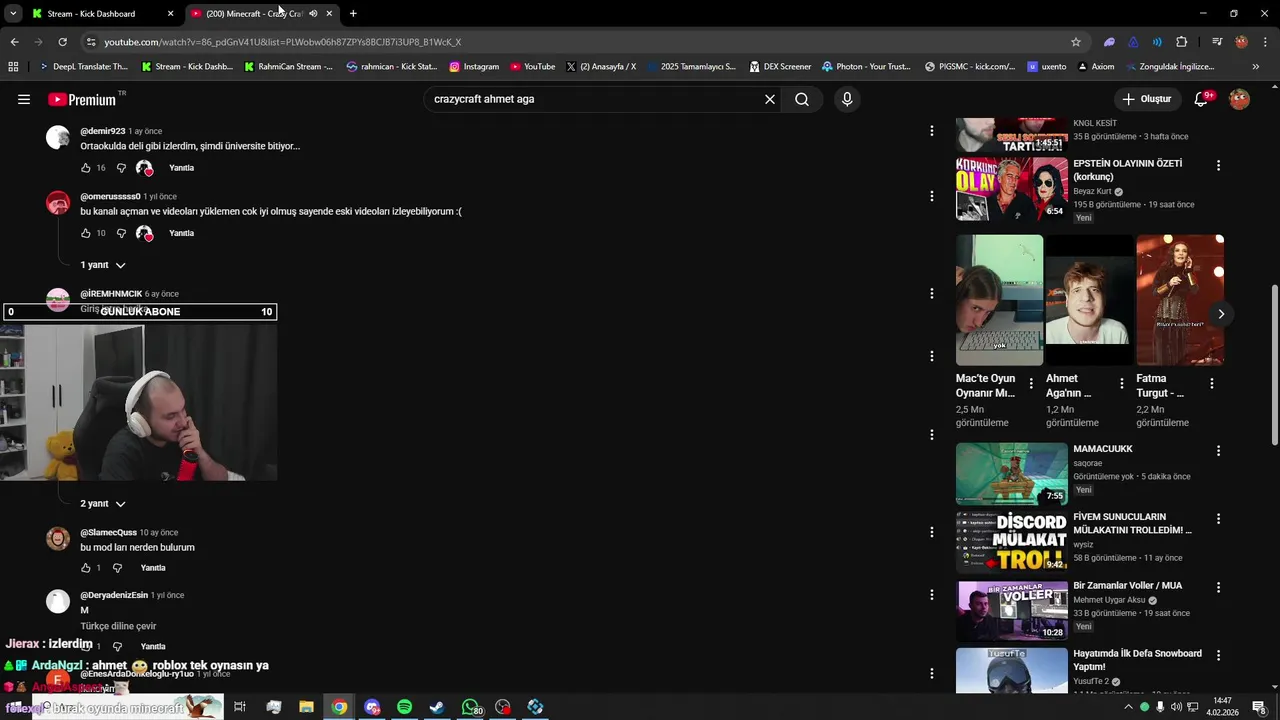
Task: Open @DeryadenizEsin's channel link
Action: pyautogui.click(x=113, y=595)
